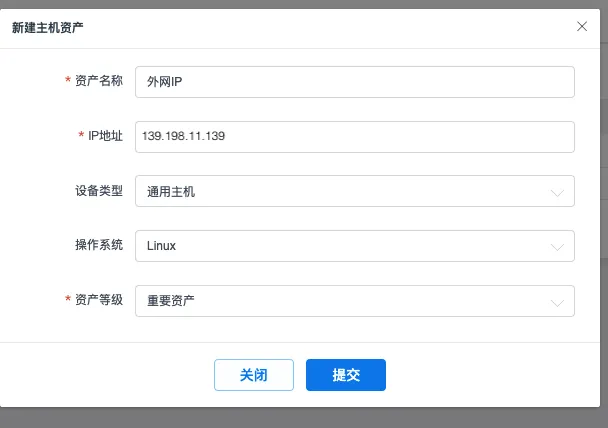Submit the form with 提交 button
Viewport: 608px width, 428px height.
pos(345,375)
